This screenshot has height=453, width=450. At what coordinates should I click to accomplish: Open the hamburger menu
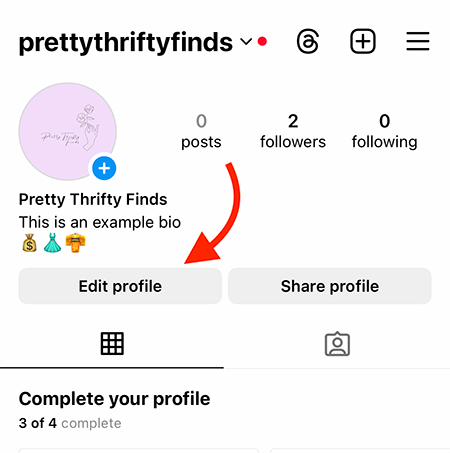pos(418,41)
